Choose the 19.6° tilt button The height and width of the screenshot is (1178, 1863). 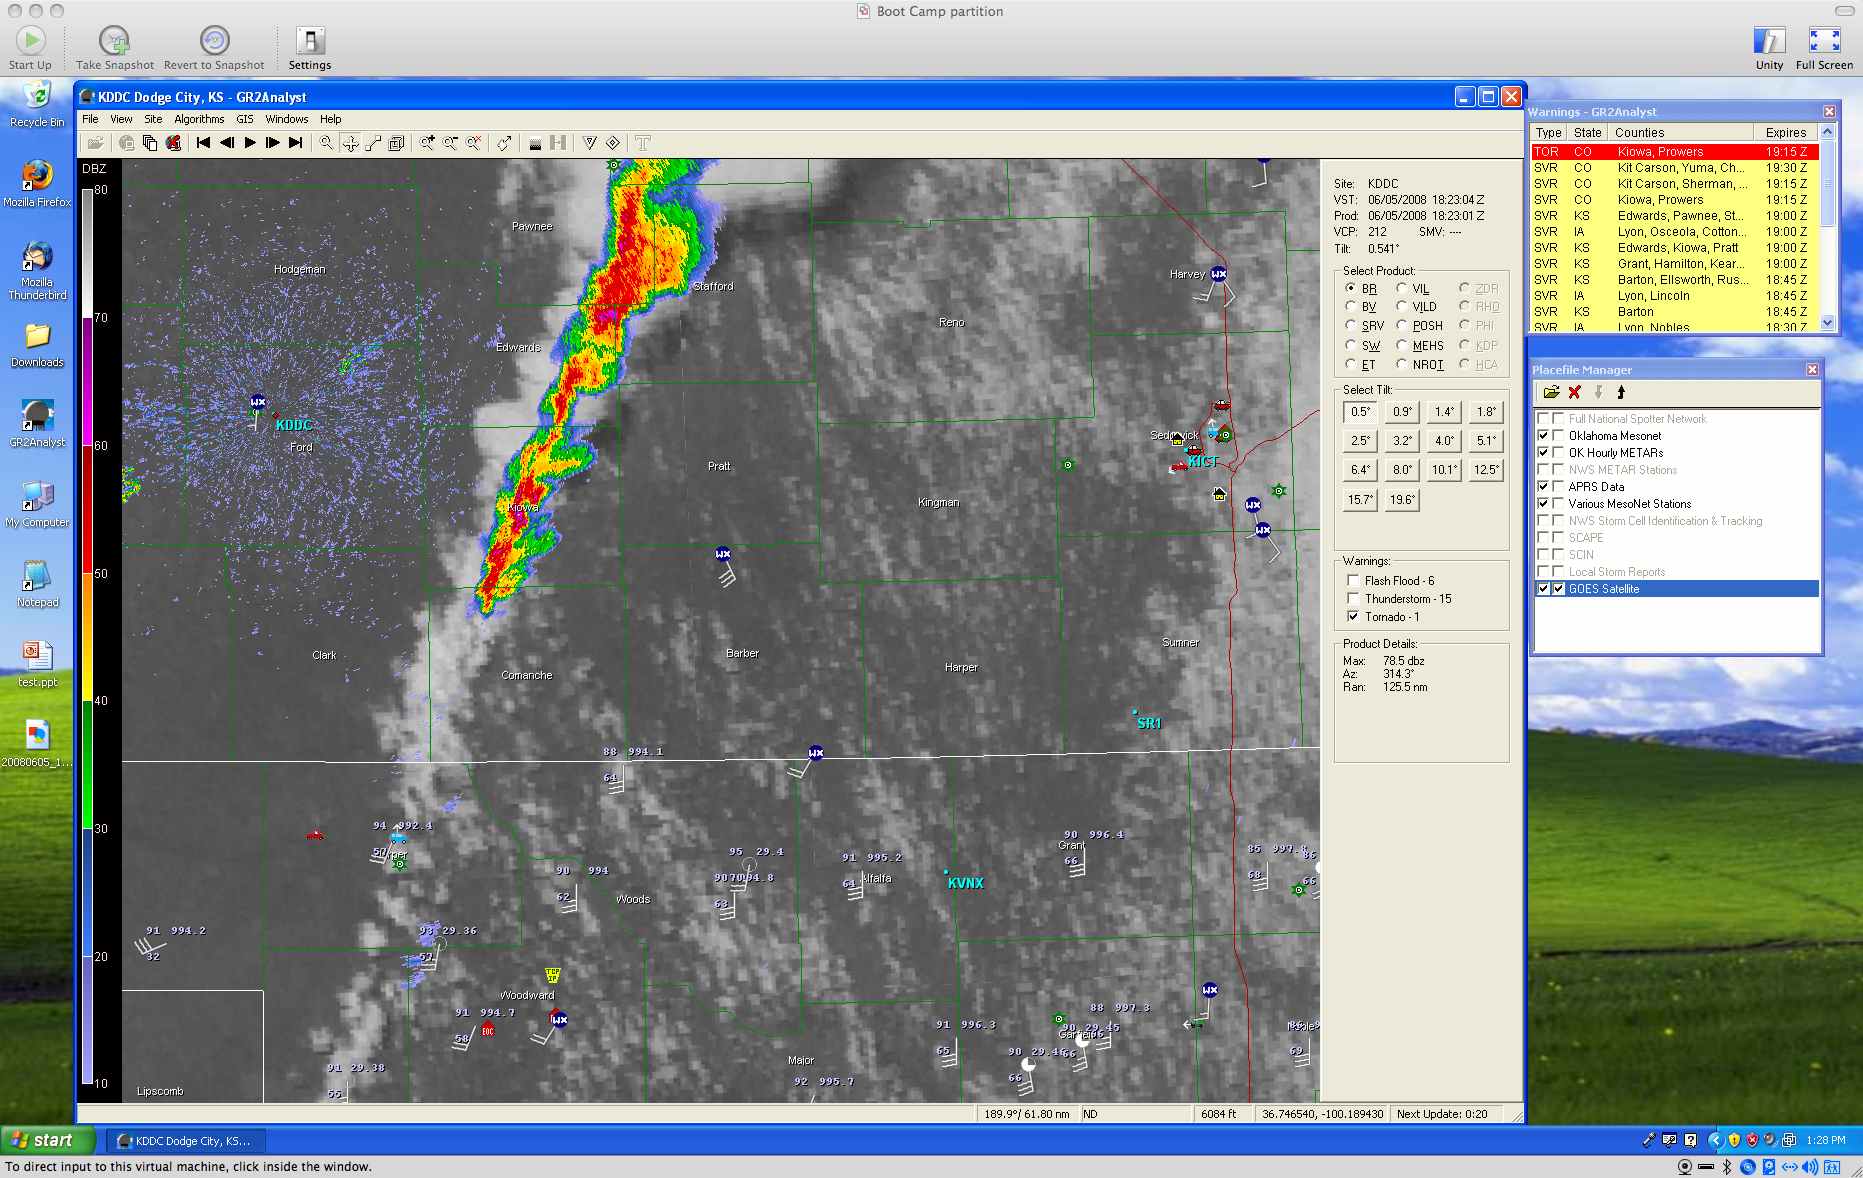coord(1403,499)
